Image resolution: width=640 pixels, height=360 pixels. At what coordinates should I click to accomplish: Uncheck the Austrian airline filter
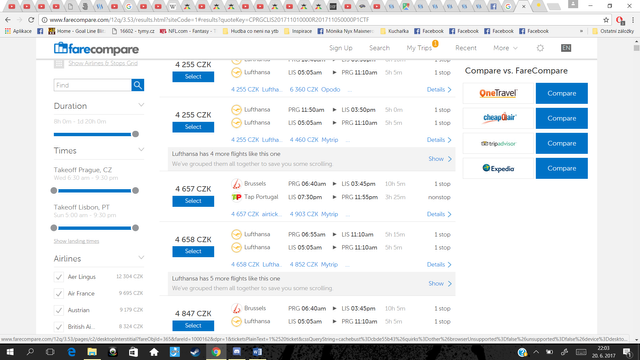[x=59, y=310]
